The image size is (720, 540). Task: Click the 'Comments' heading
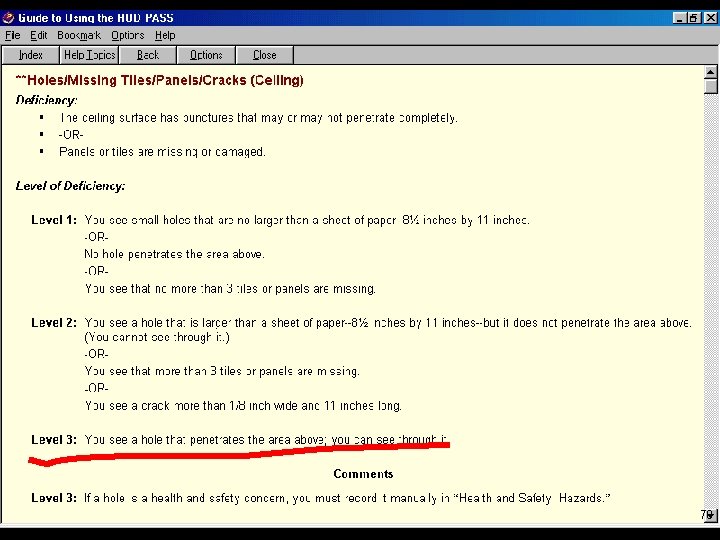coord(363,474)
